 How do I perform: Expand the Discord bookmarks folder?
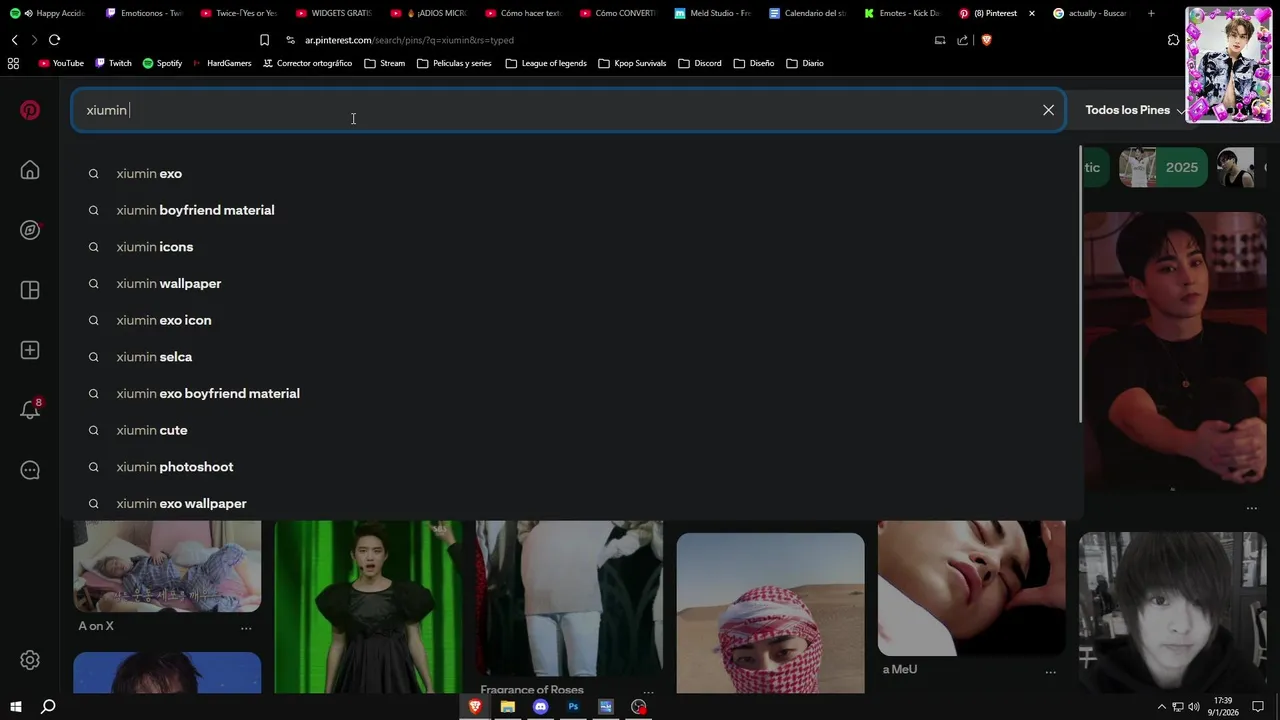pos(700,63)
